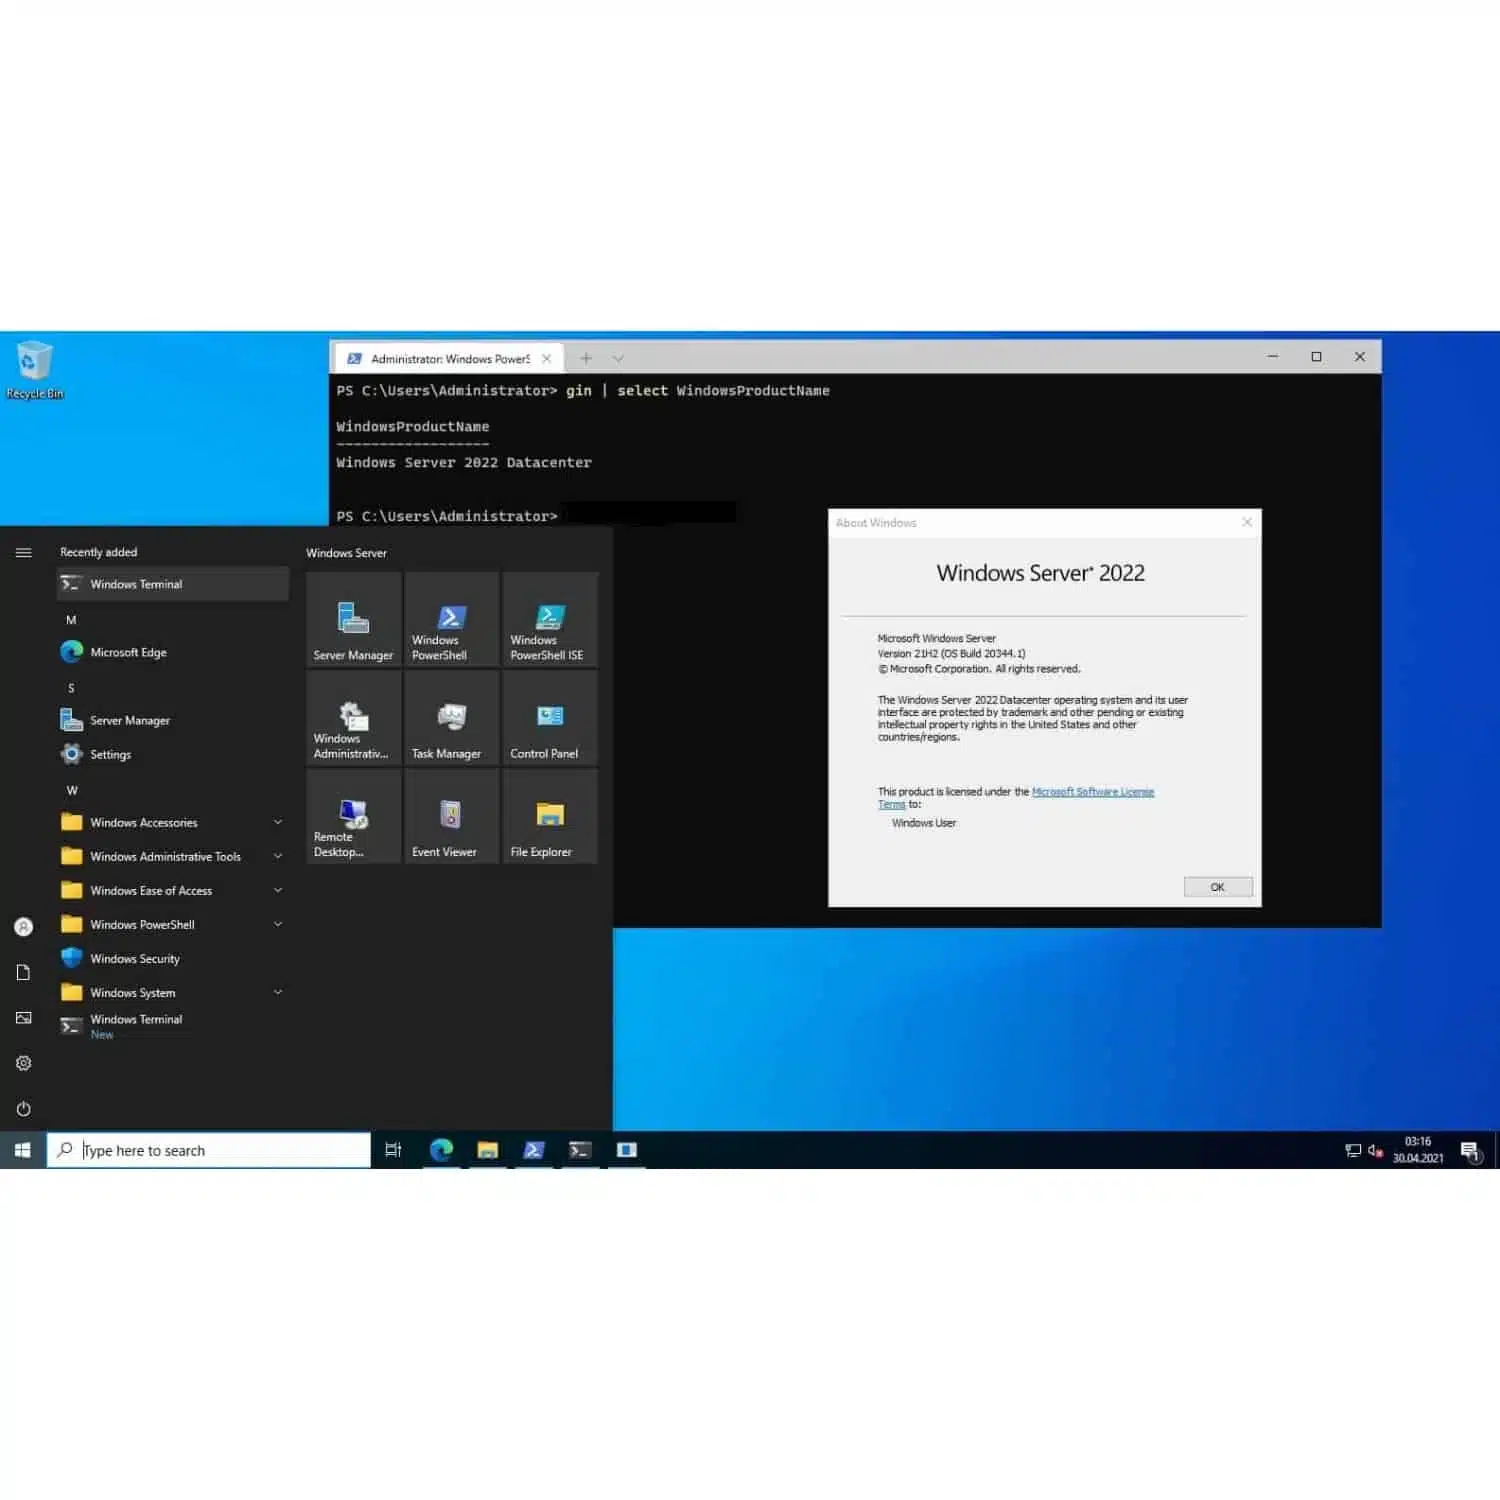Open Windows PowerShell tile
This screenshot has width=1500, height=1500.
point(452,619)
